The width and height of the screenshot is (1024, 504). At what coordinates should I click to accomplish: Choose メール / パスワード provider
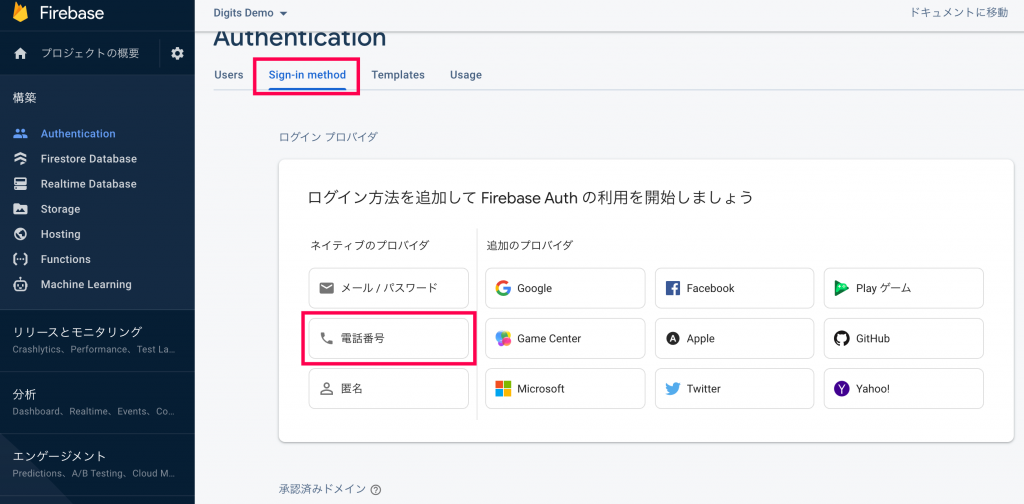tap(389, 288)
